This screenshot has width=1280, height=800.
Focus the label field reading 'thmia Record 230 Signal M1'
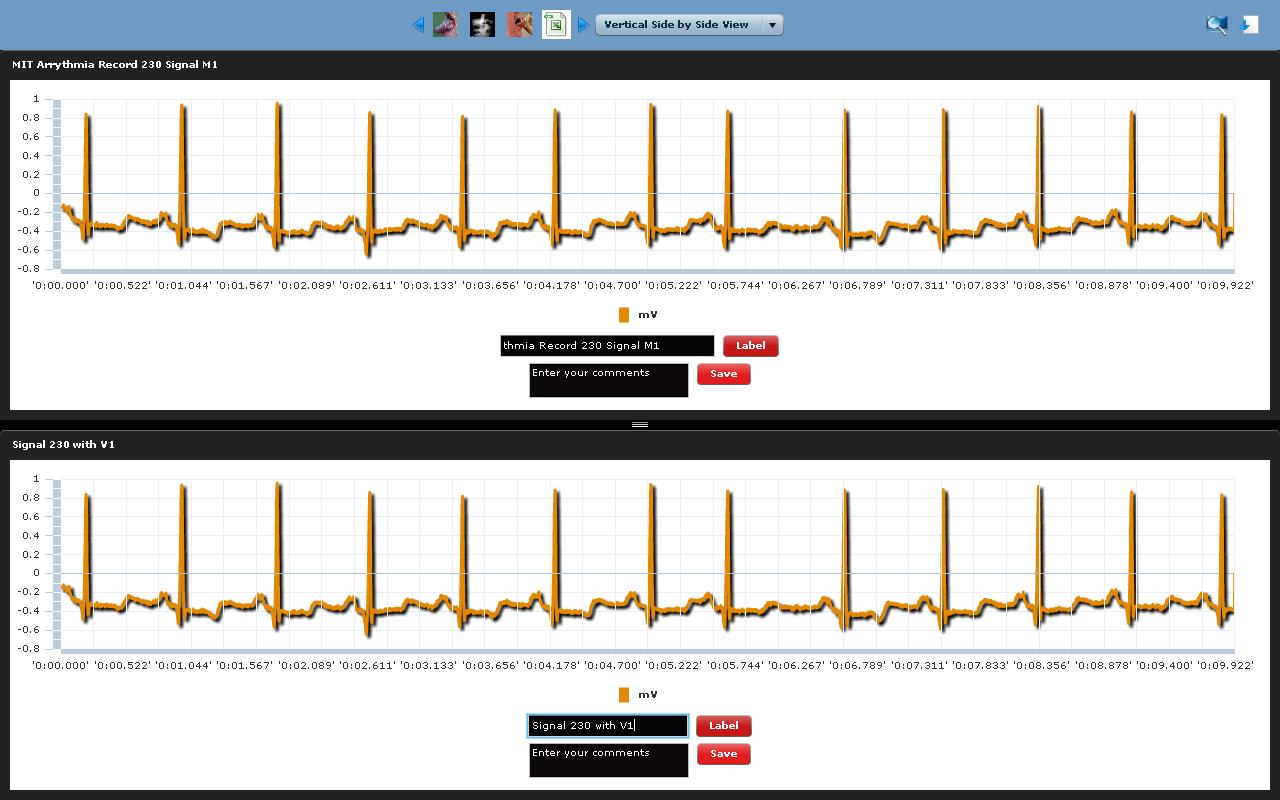pos(607,346)
